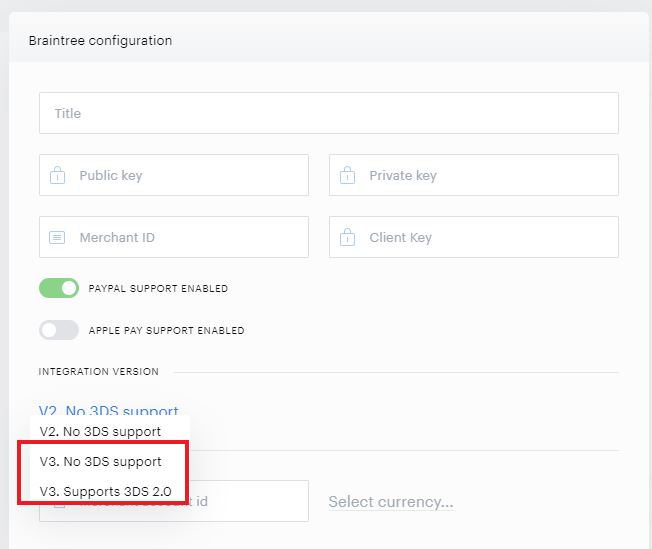Click the Braintree configuration heading
652x549 pixels.
100,41
